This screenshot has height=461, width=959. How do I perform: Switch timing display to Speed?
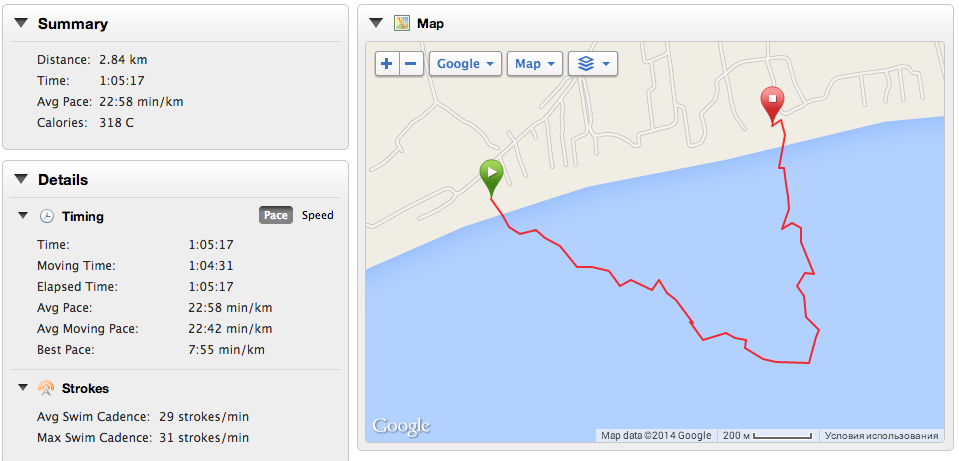318,215
